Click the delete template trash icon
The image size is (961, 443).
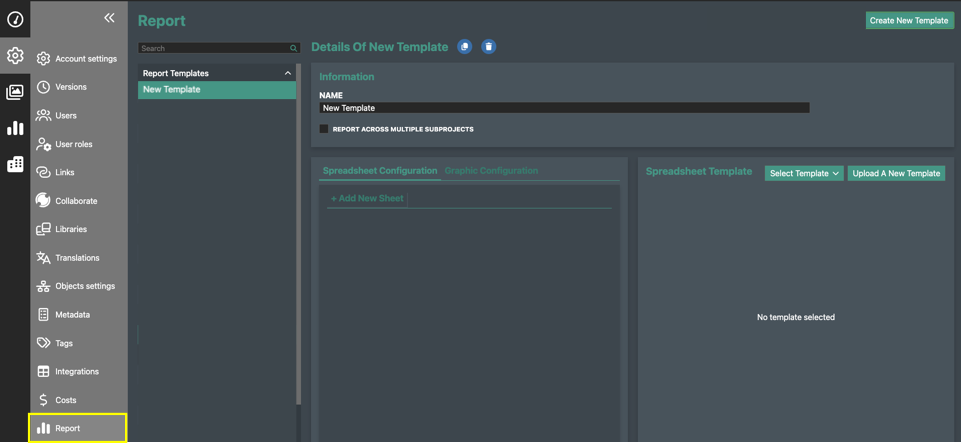click(488, 47)
